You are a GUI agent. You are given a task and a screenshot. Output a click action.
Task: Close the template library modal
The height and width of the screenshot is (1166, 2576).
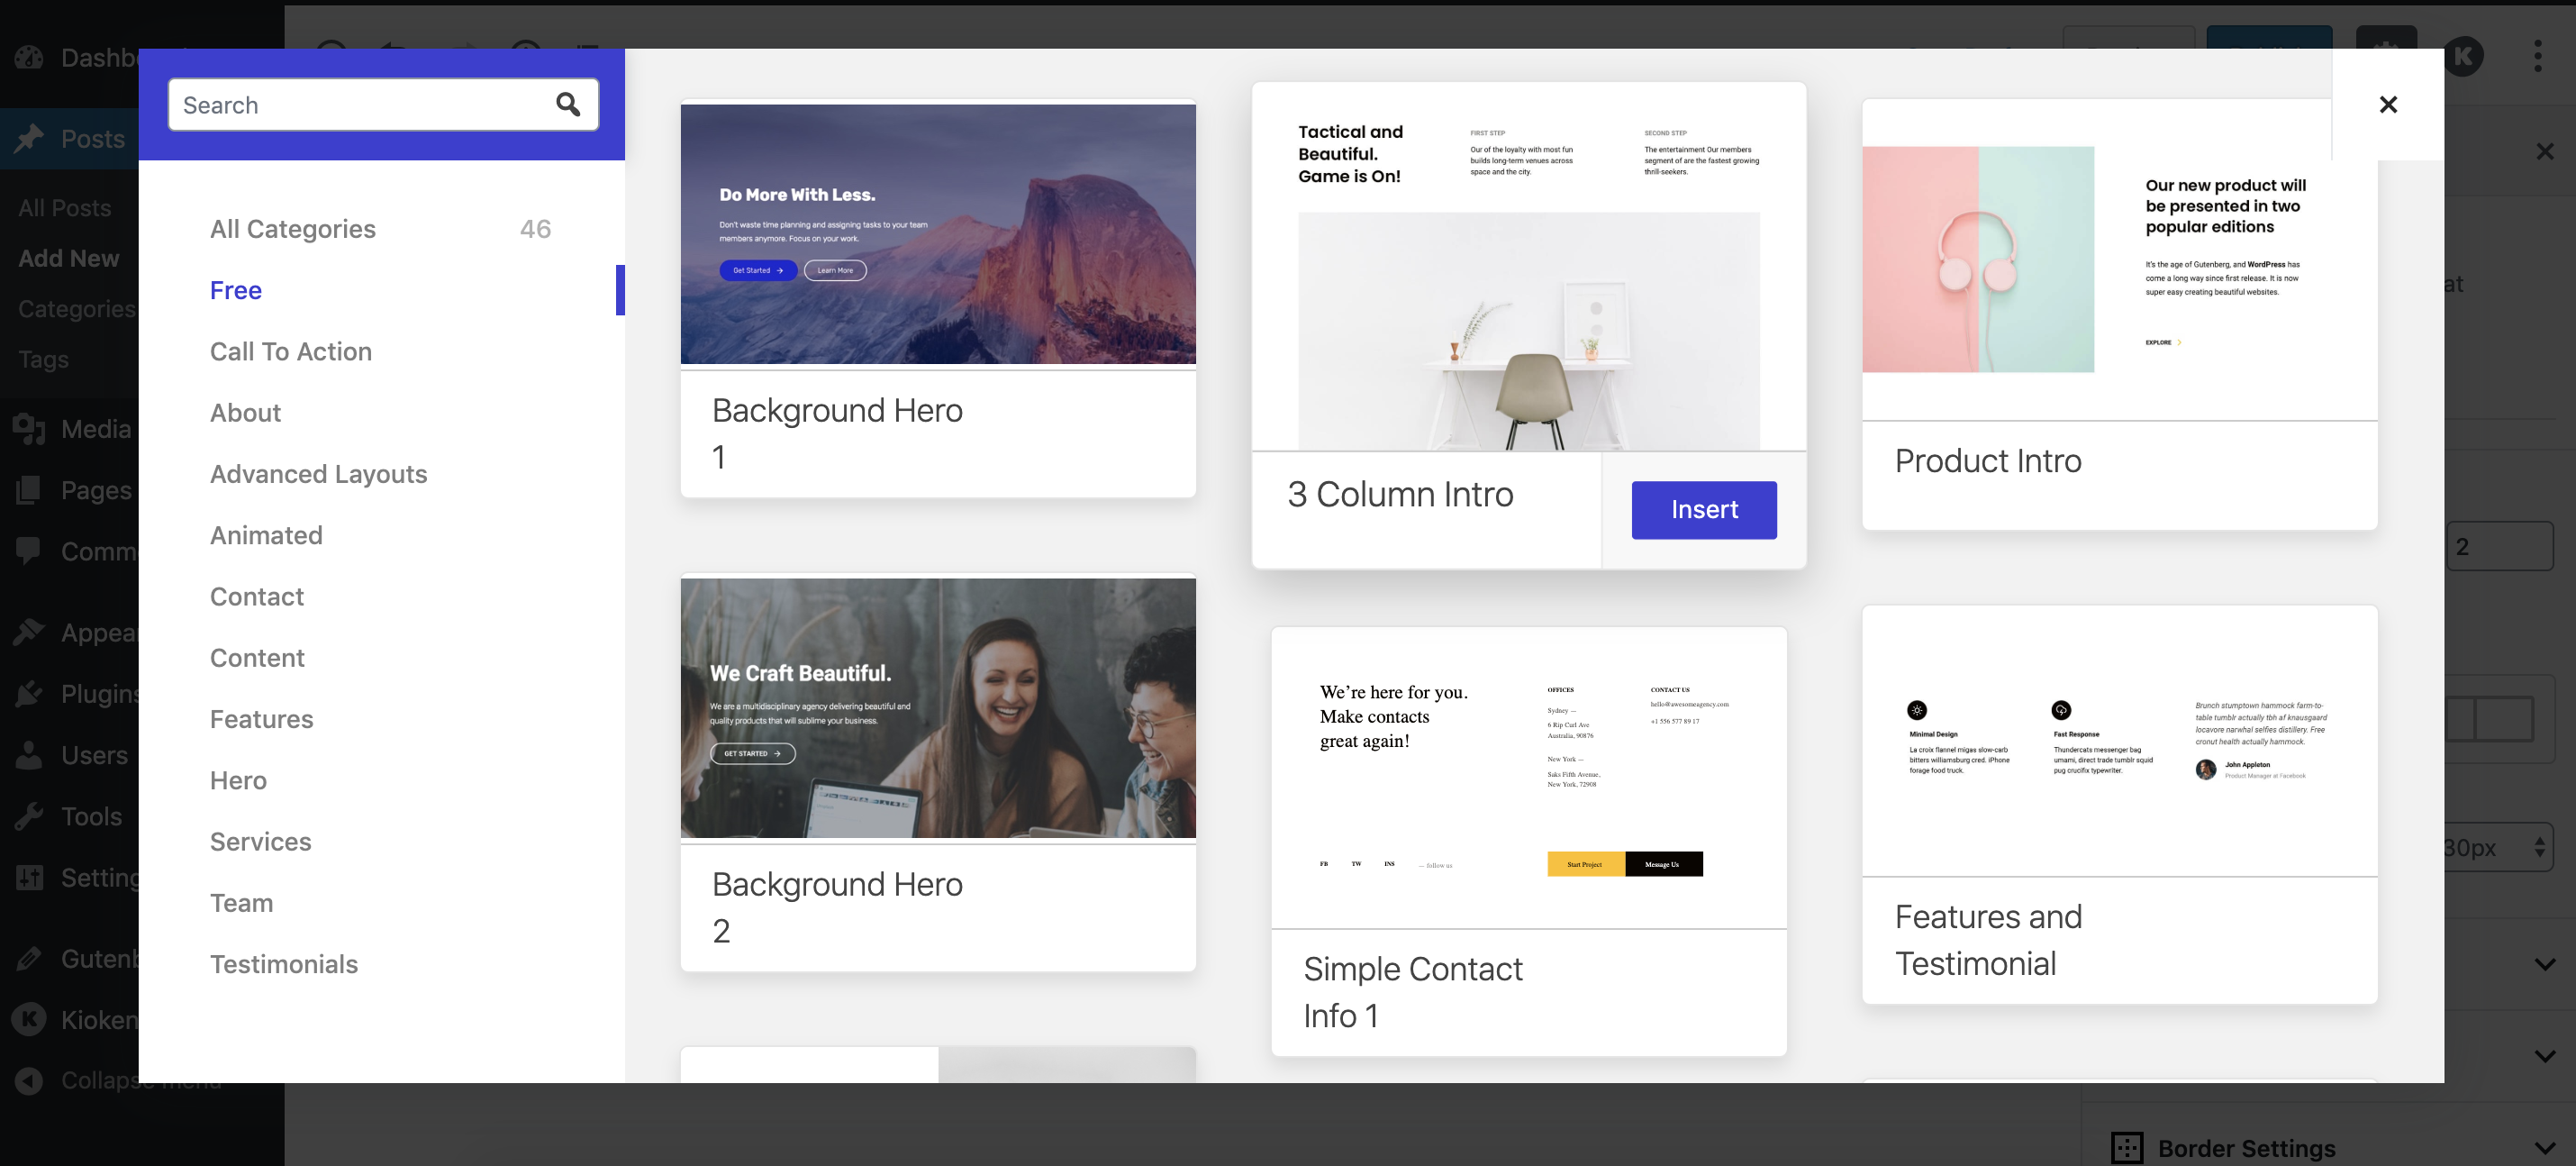tap(2388, 105)
